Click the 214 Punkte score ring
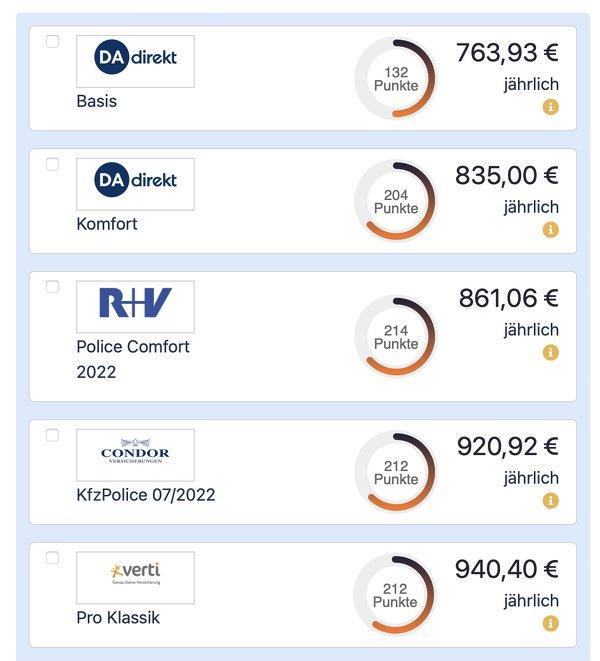This screenshot has height=661, width=600. pyautogui.click(x=396, y=336)
